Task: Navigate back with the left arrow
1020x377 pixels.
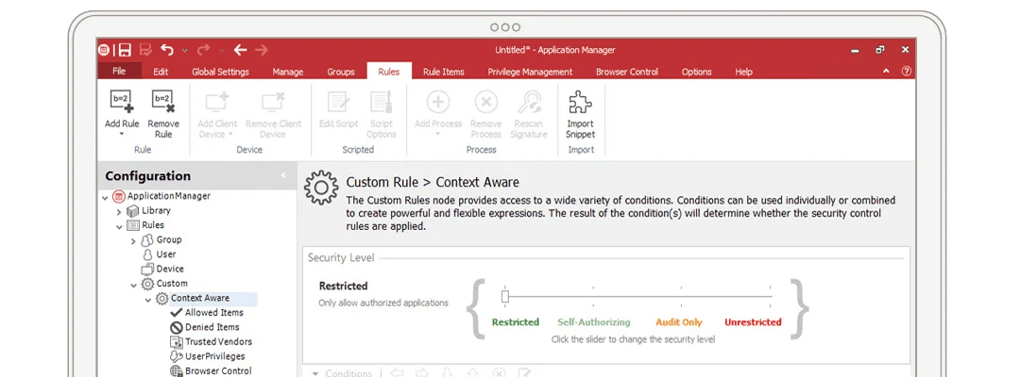Action: [241, 50]
